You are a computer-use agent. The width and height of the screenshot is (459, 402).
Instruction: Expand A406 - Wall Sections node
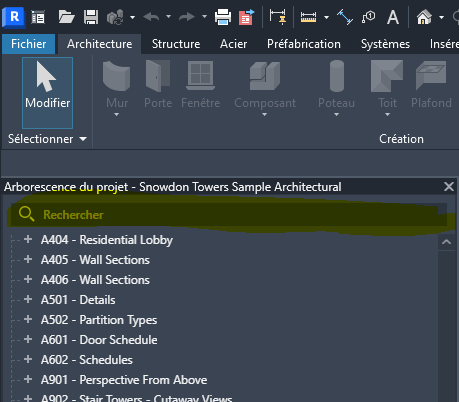click(x=28, y=279)
